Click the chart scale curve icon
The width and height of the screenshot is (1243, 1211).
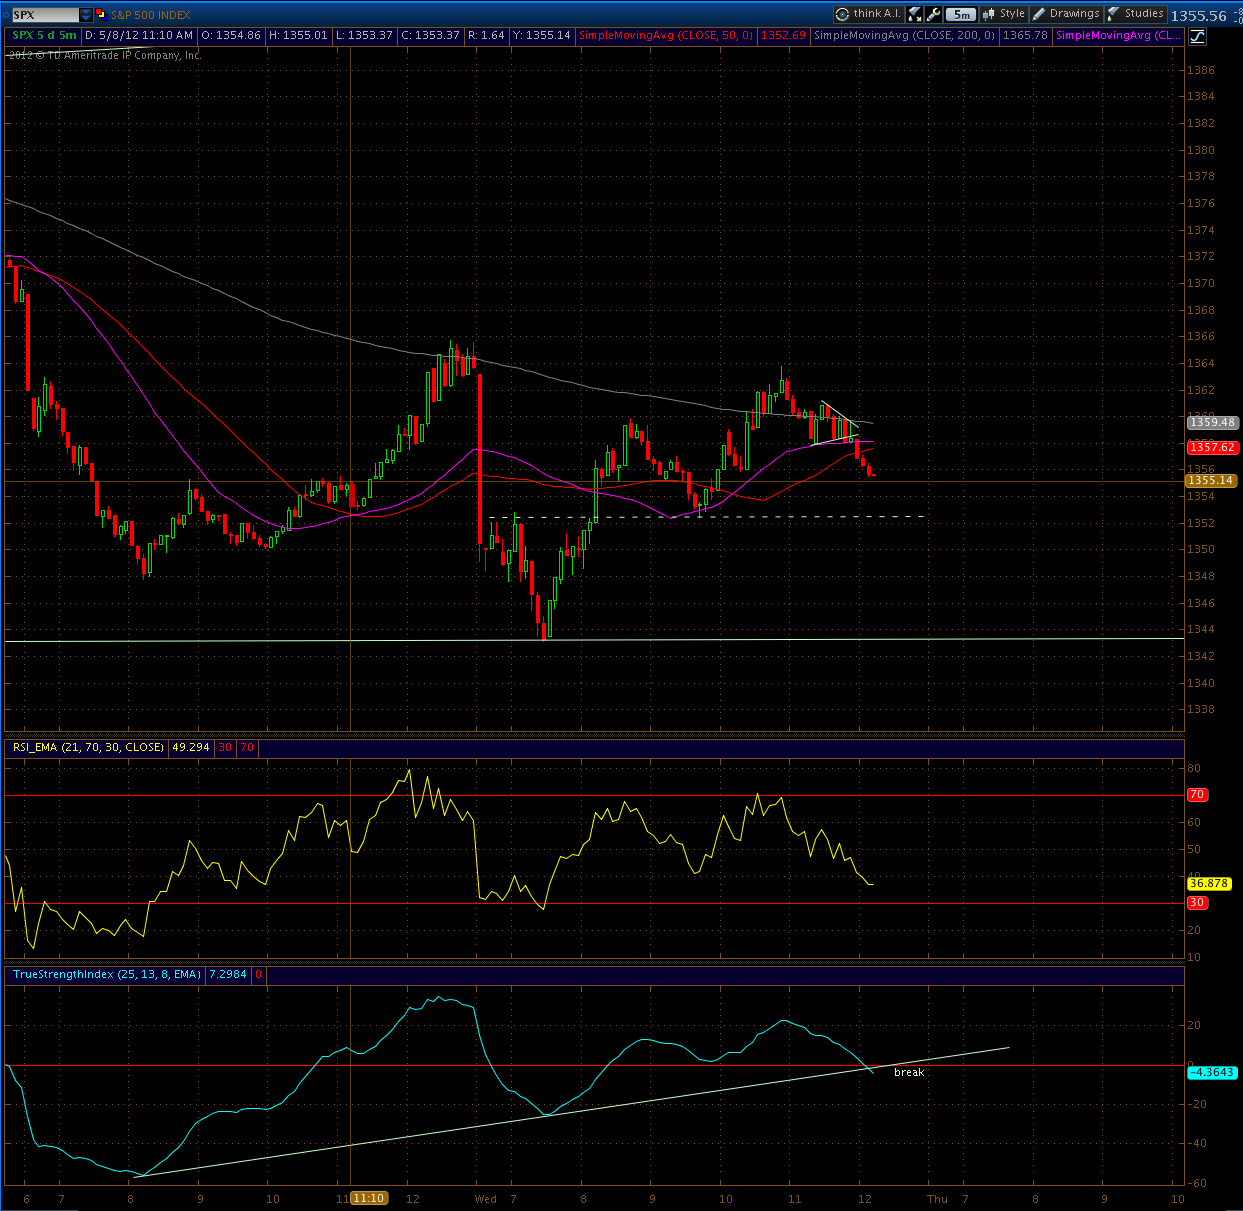point(1197,36)
